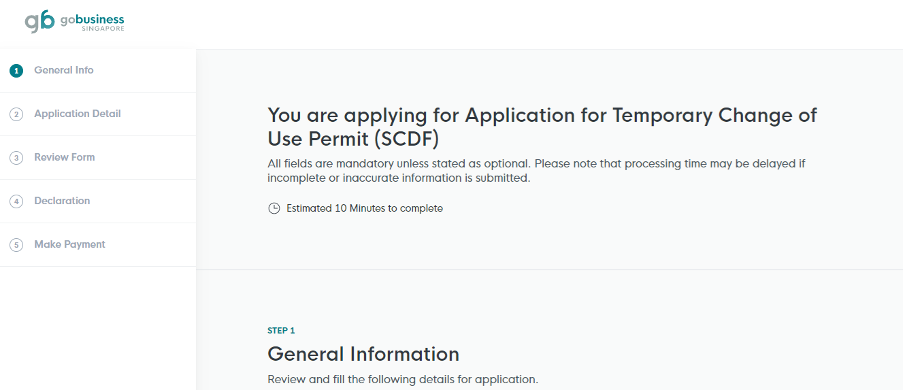Click the gobusiness wordmark in header
Image resolution: width=904 pixels, height=390 pixels.
click(x=92, y=20)
